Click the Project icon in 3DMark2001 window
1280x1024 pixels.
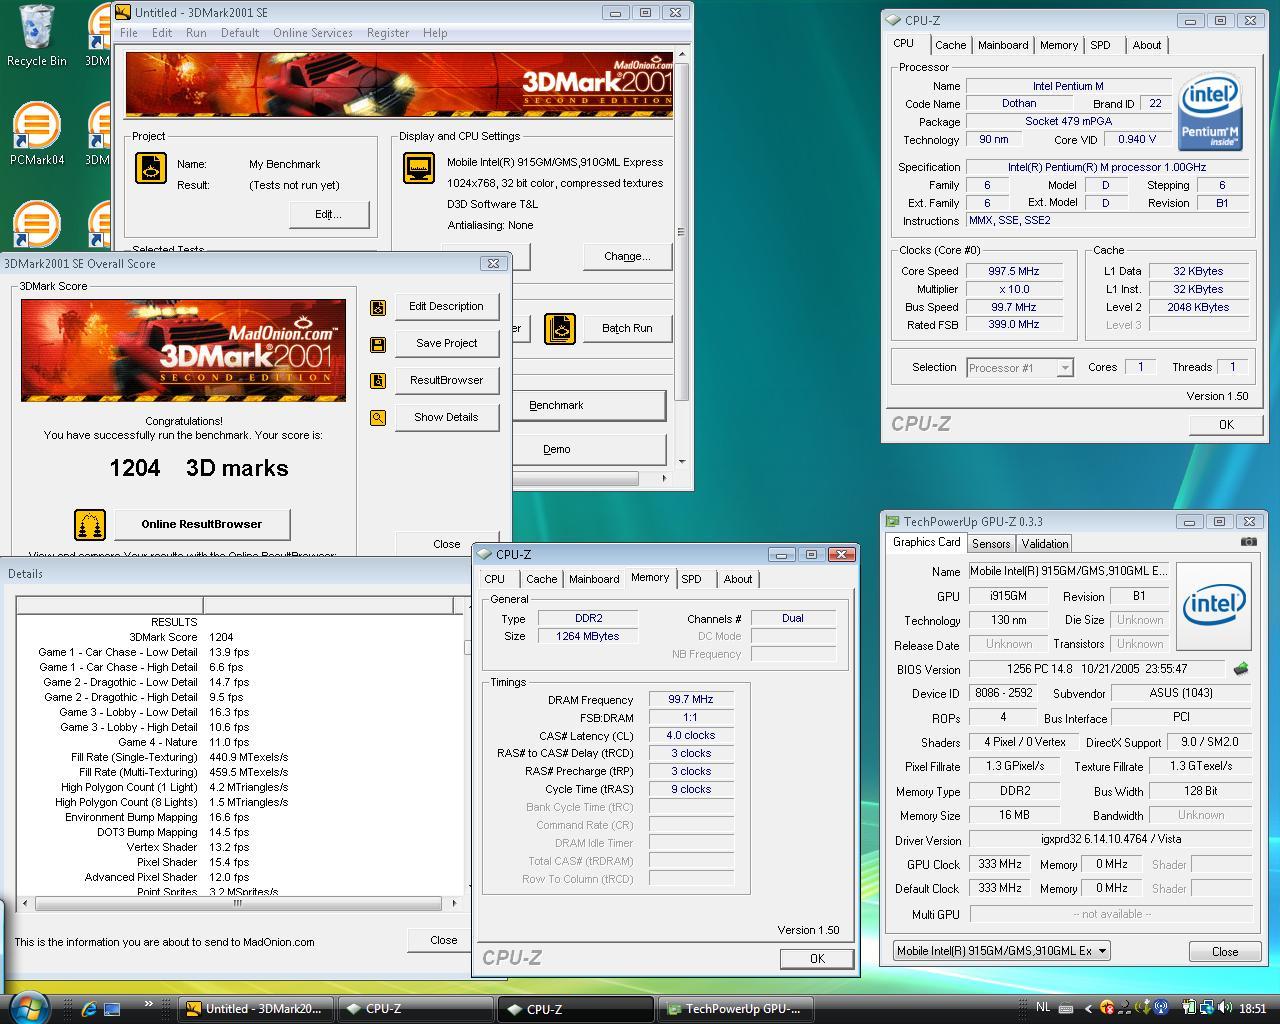[151, 168]
